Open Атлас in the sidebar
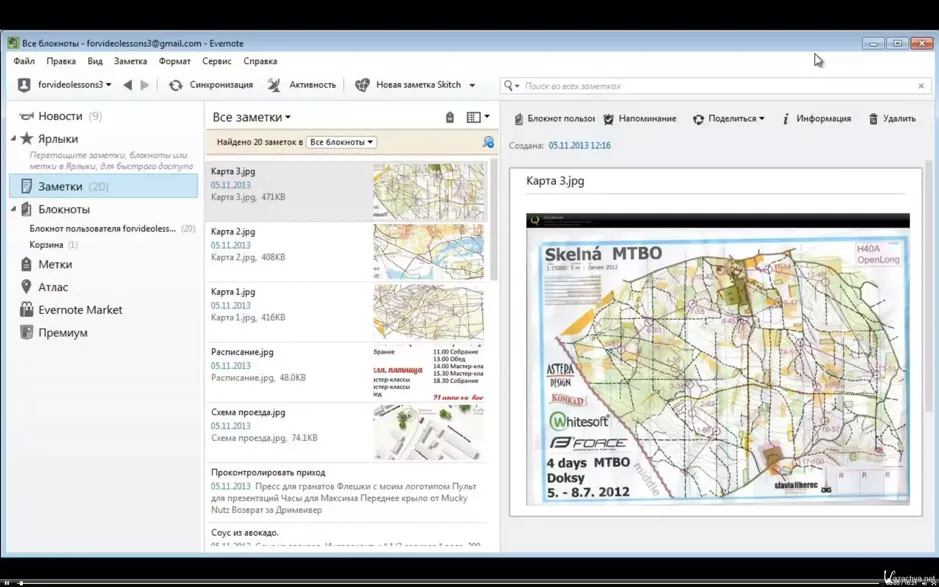The image size is (939, 587). [44, 288]
